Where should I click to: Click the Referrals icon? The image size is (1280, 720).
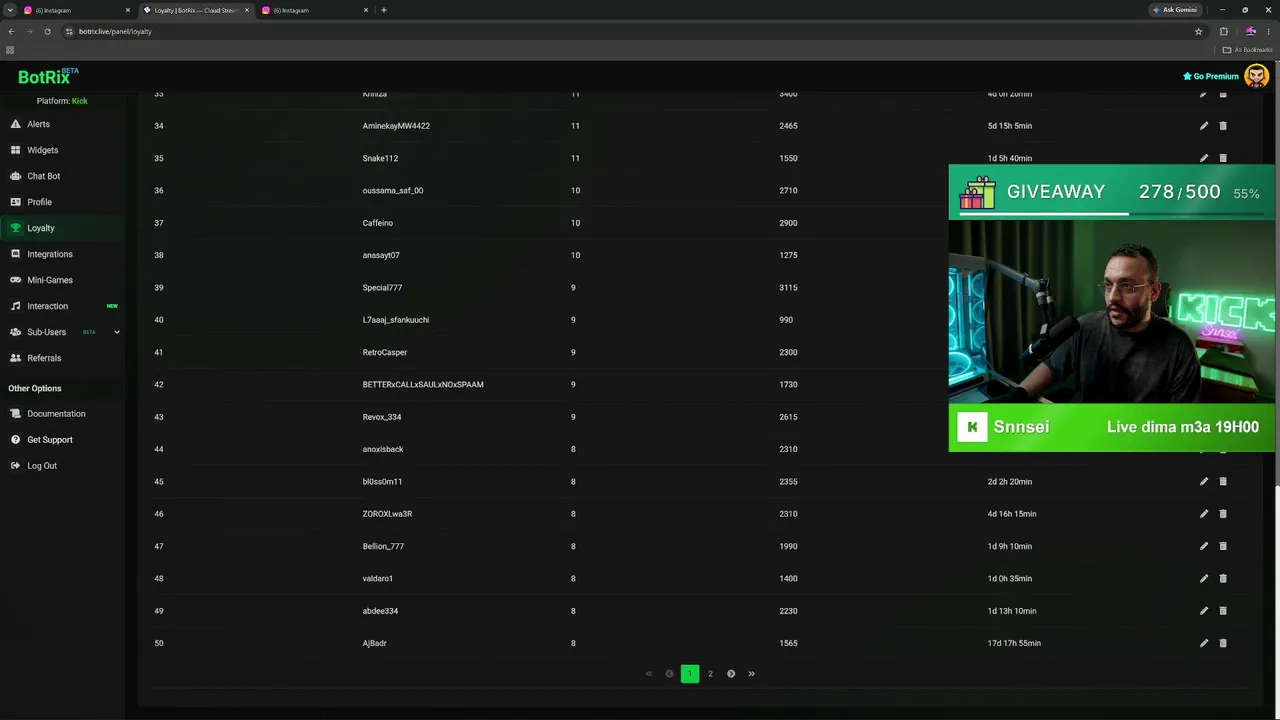tap(15, 358)
